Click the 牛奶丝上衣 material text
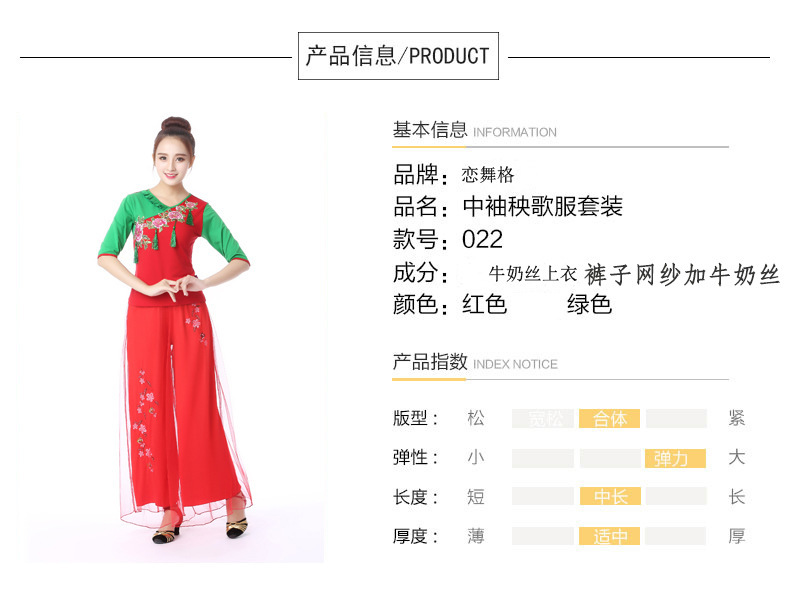Screen dimensions: 790x592 [533, 274]
